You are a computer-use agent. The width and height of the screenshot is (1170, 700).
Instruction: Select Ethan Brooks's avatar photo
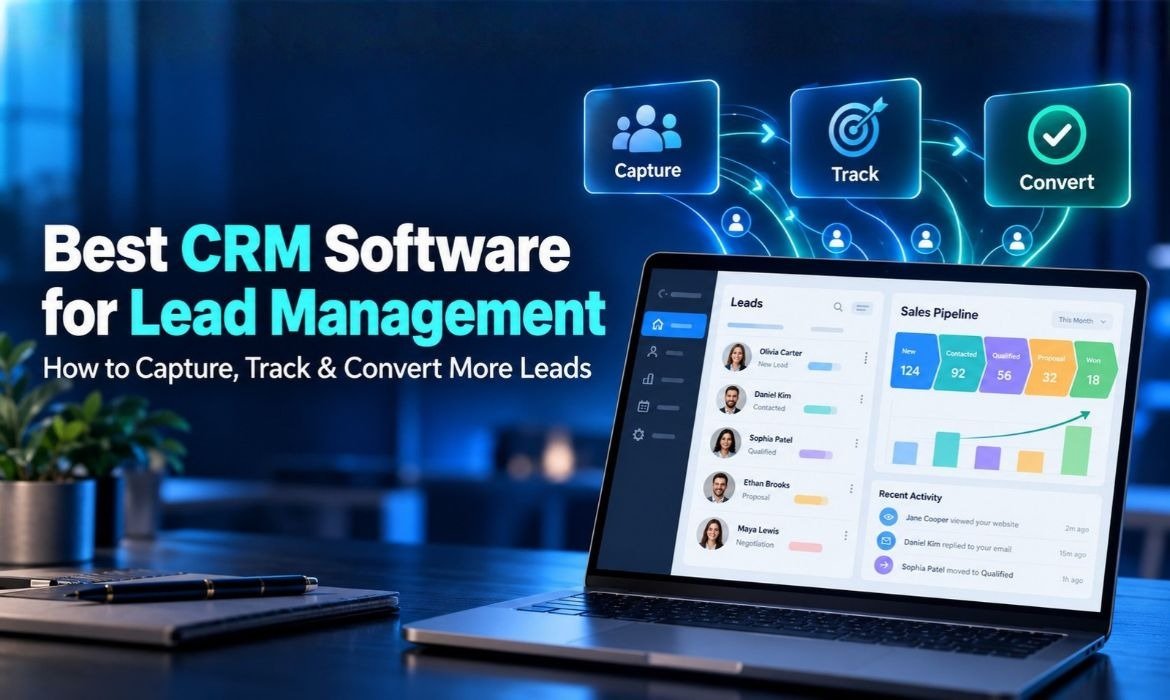pyautogui.click(x=719, y=487)
